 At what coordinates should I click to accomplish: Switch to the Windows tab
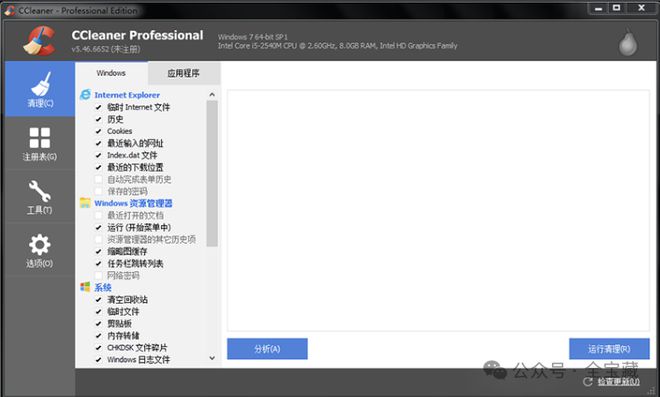111,73
